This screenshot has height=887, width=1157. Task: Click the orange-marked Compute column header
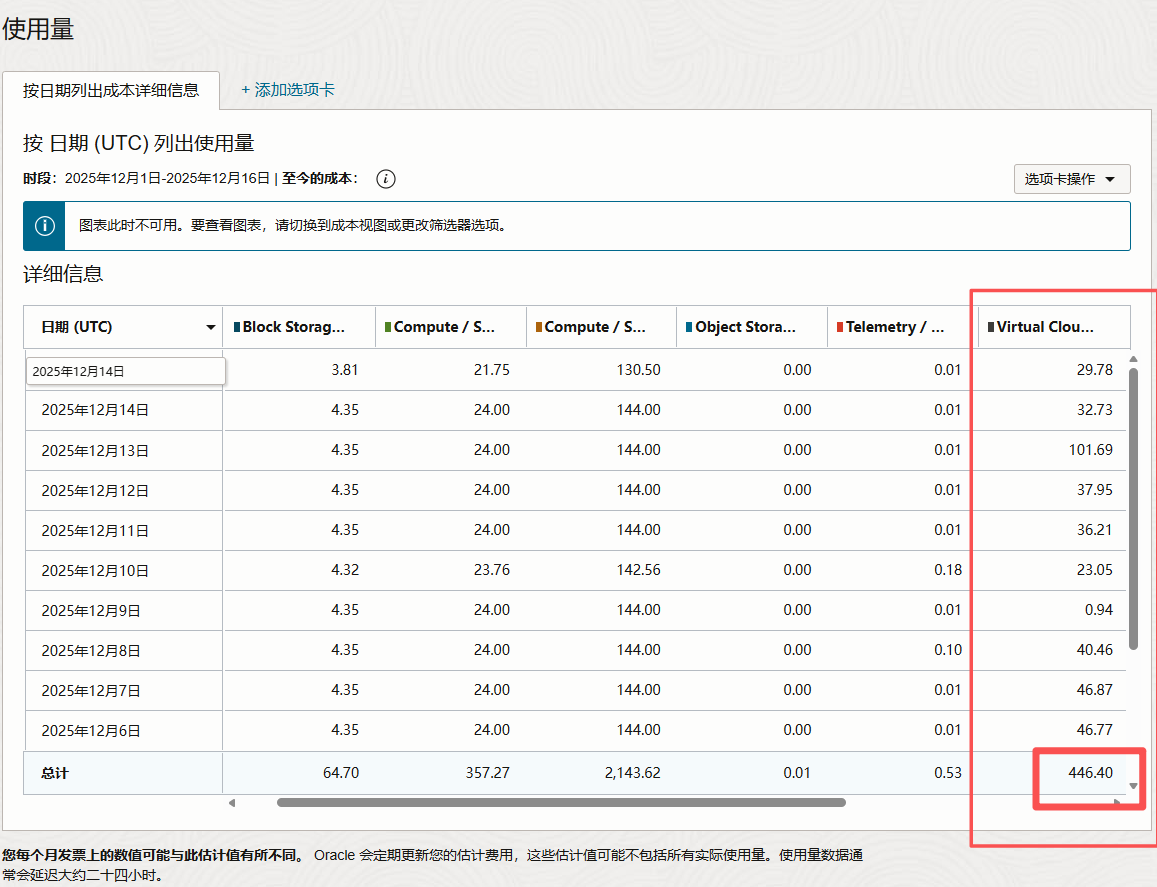pos(595,327)
